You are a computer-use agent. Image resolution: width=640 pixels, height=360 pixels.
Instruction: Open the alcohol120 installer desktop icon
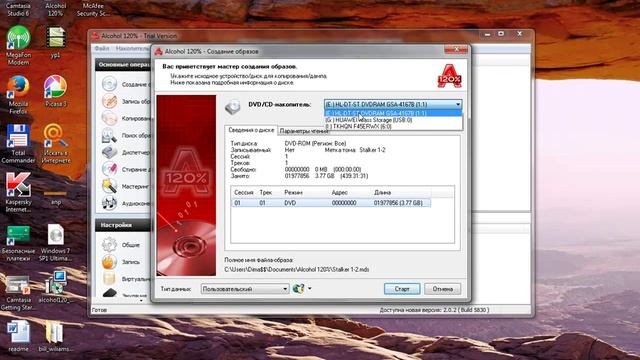click(55, 288)
